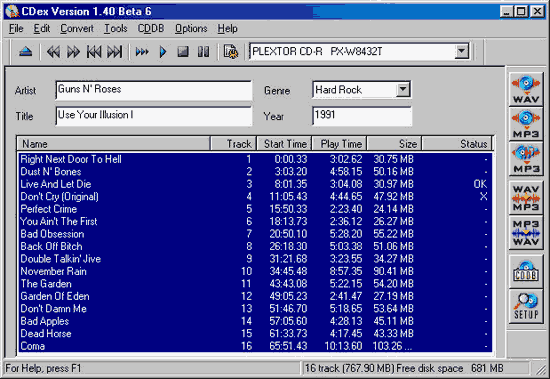Sort by the Track column header
Screen dimensions: 550x379
(x=233, y=144)
